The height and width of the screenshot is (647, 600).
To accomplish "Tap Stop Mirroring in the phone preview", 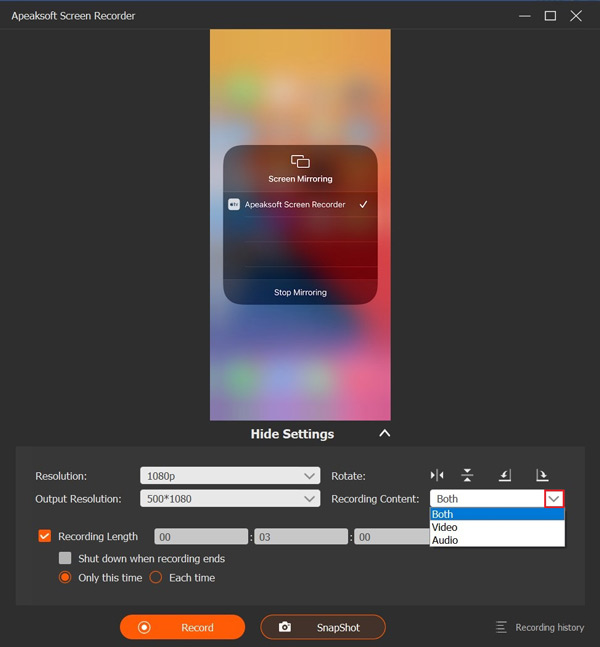I will [x=300, y=292].
